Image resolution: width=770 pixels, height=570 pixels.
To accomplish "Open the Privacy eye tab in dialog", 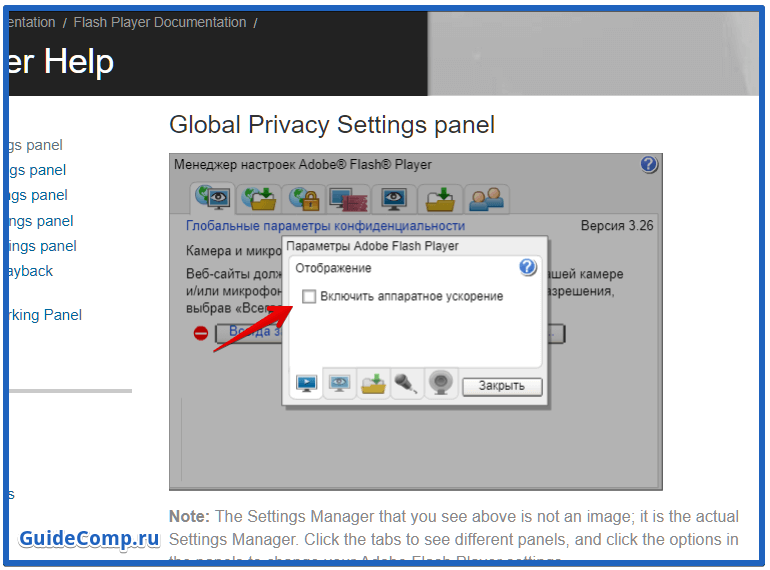I will (x=339, y=383).
